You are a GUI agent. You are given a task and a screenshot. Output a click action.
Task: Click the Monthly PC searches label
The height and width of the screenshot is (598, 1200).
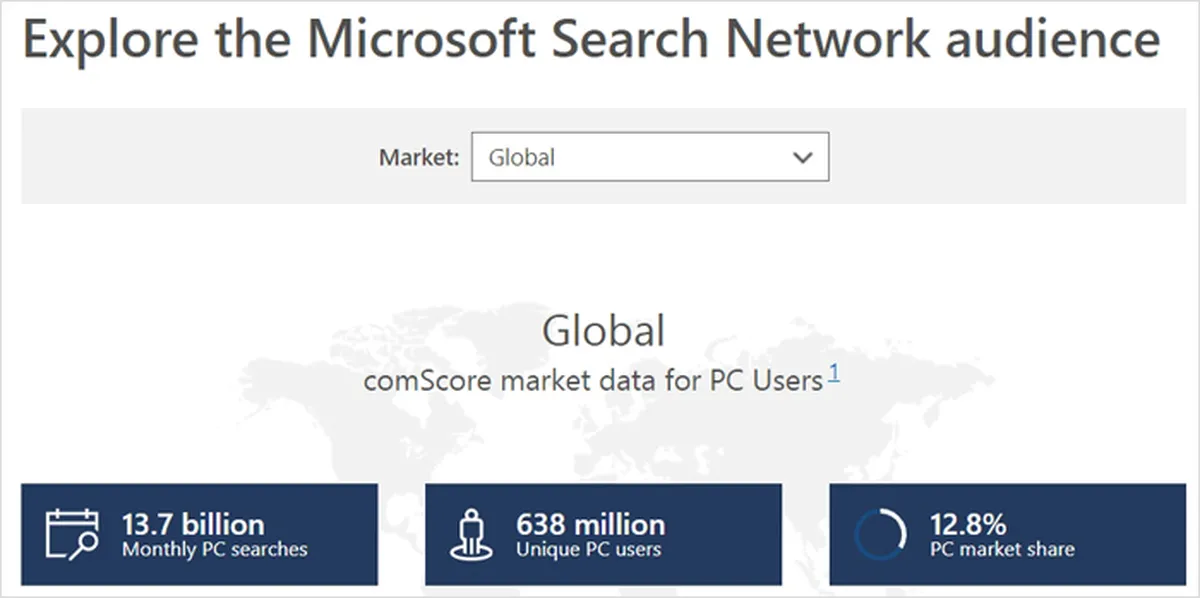214,549
